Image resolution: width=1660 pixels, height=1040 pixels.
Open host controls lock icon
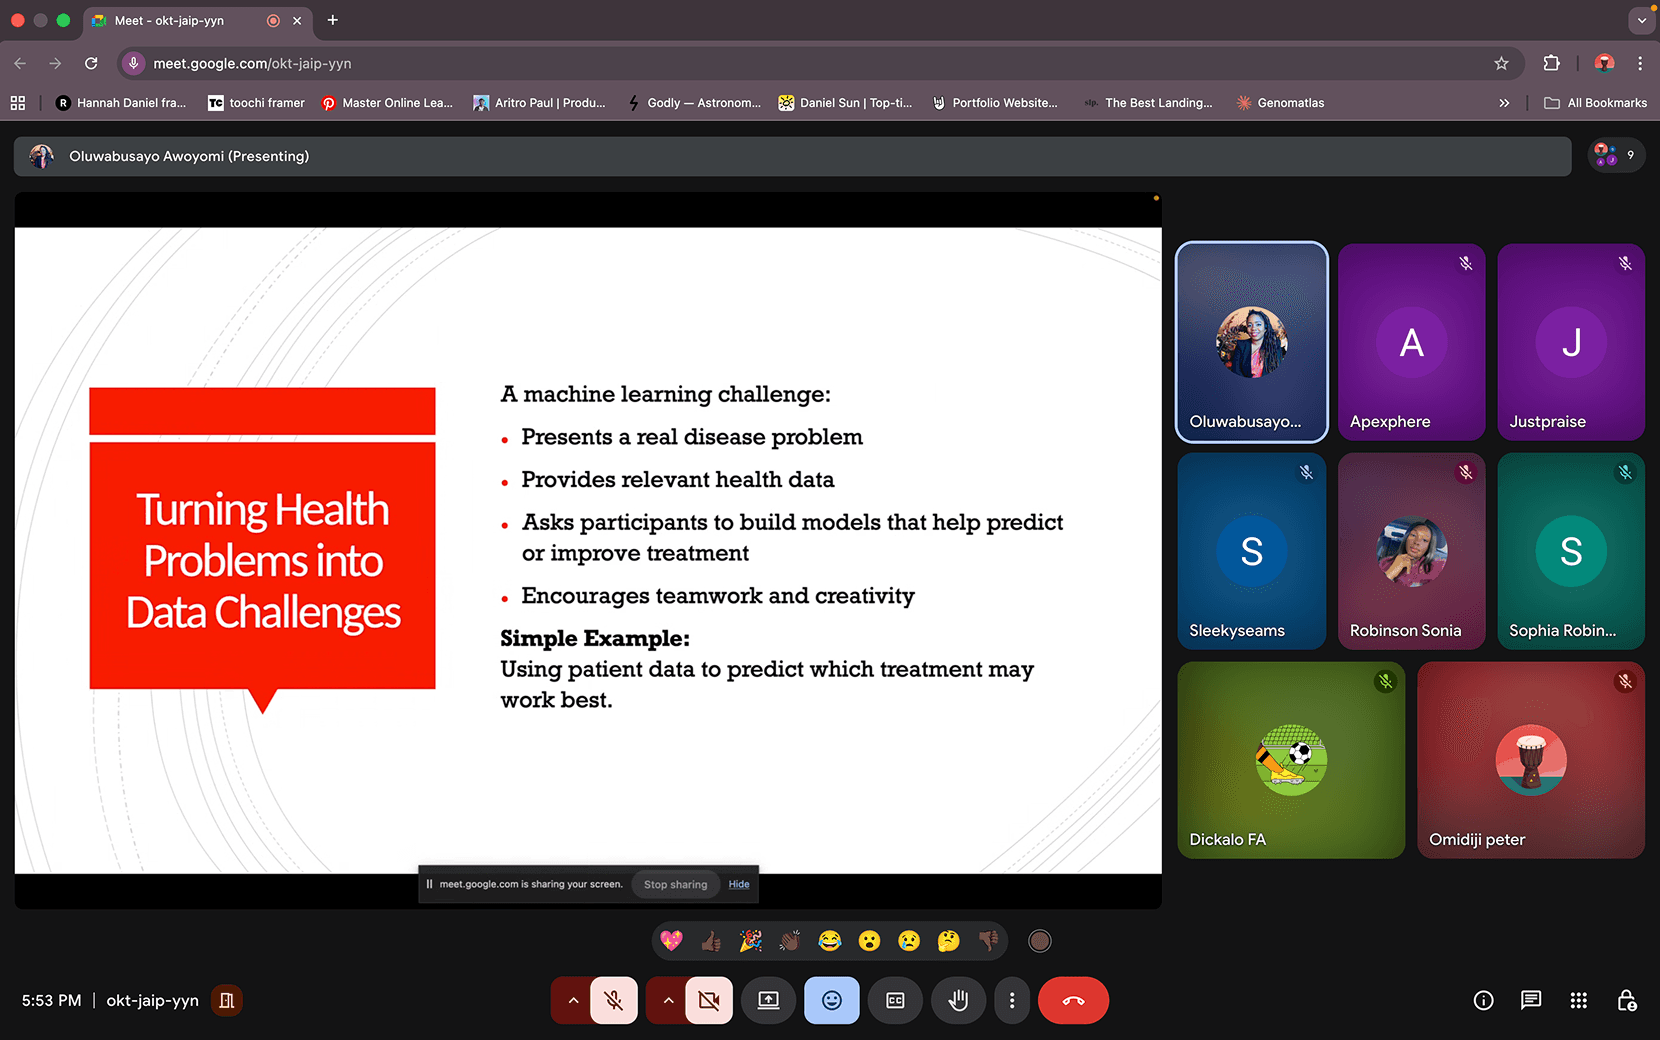pos(1626,1000)
